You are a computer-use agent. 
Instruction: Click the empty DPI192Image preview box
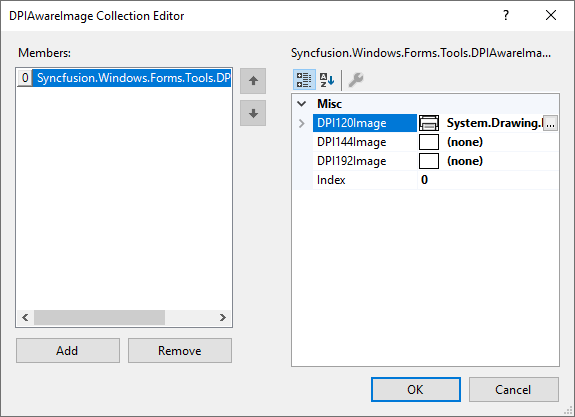click(x=429, y=161)
